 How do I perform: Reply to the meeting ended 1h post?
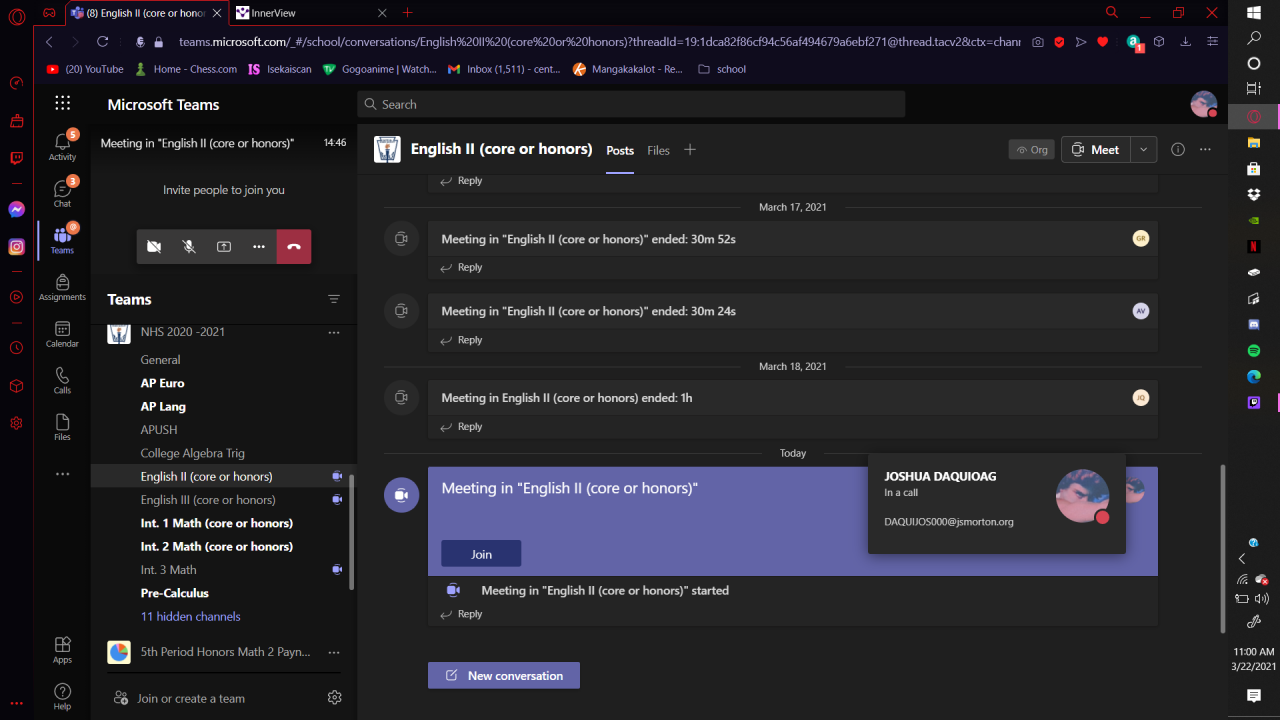(x=461, y=427)
